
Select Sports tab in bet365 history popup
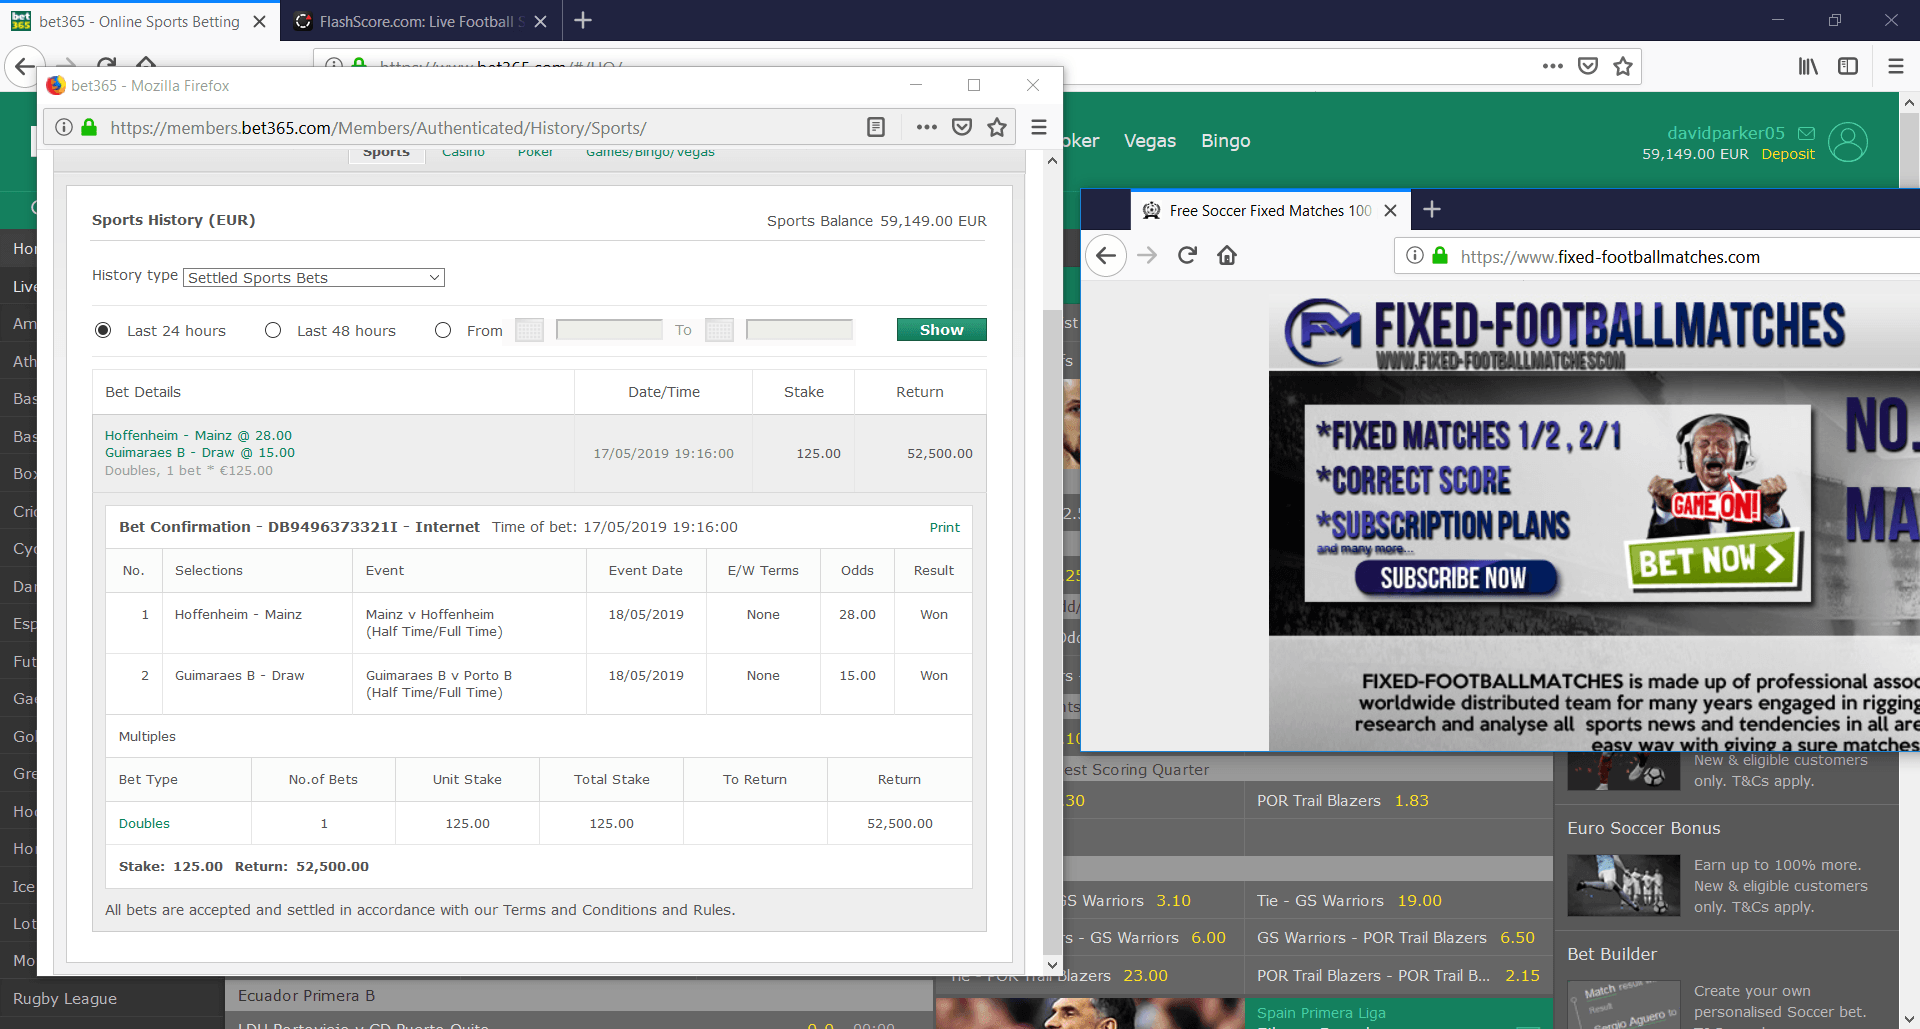click(x=386, y=153)
